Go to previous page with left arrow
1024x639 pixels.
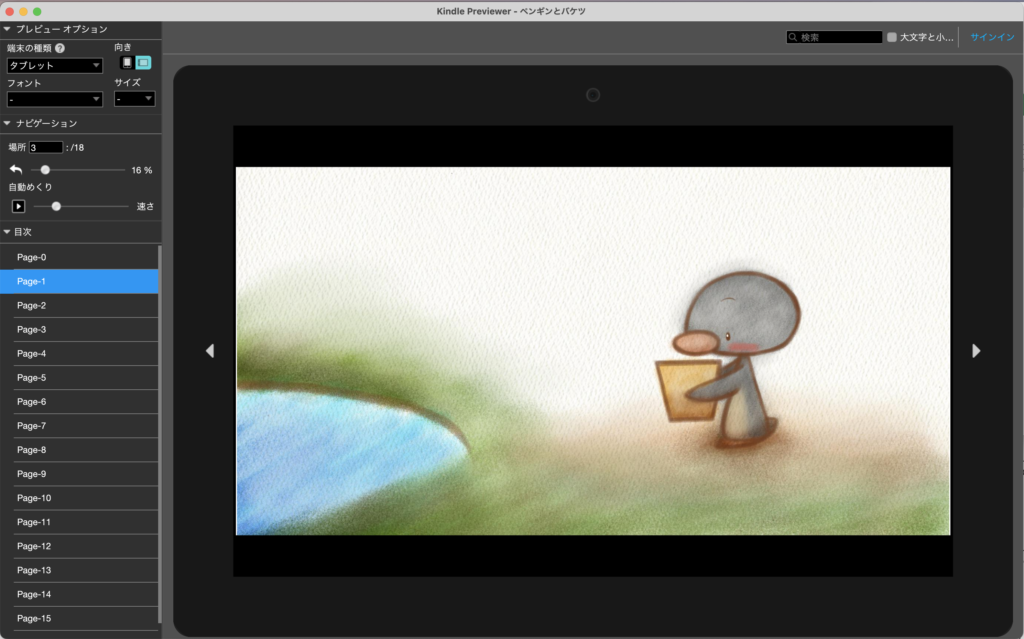209,350
